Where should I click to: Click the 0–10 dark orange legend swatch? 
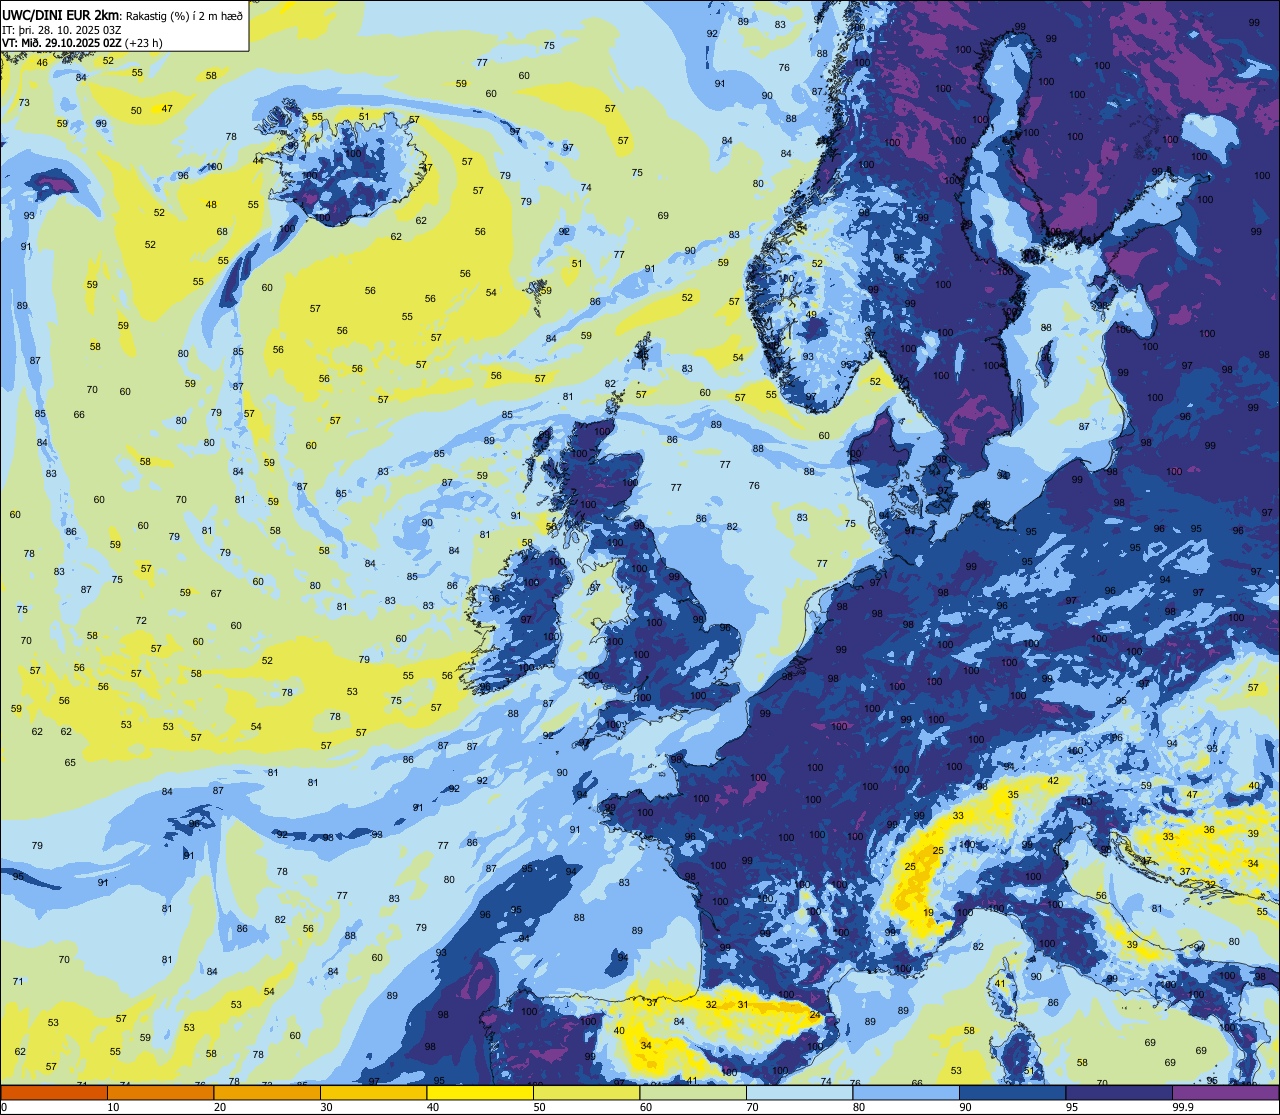click(x=54, y=1093)
